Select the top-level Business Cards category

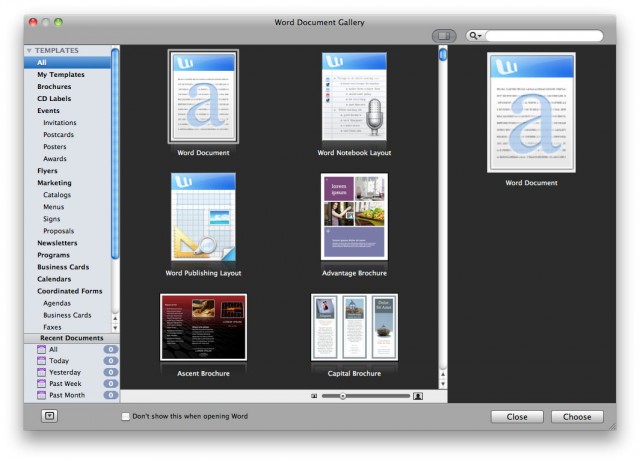click(x=63, y=267)
